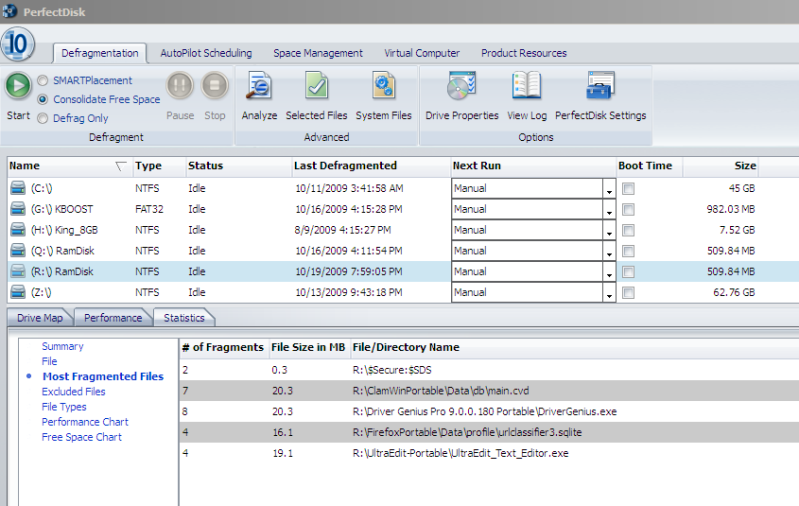Select the R:\$Secure:$SDS file row
Viewport: 799px width, 506px height.
point(489,370)
